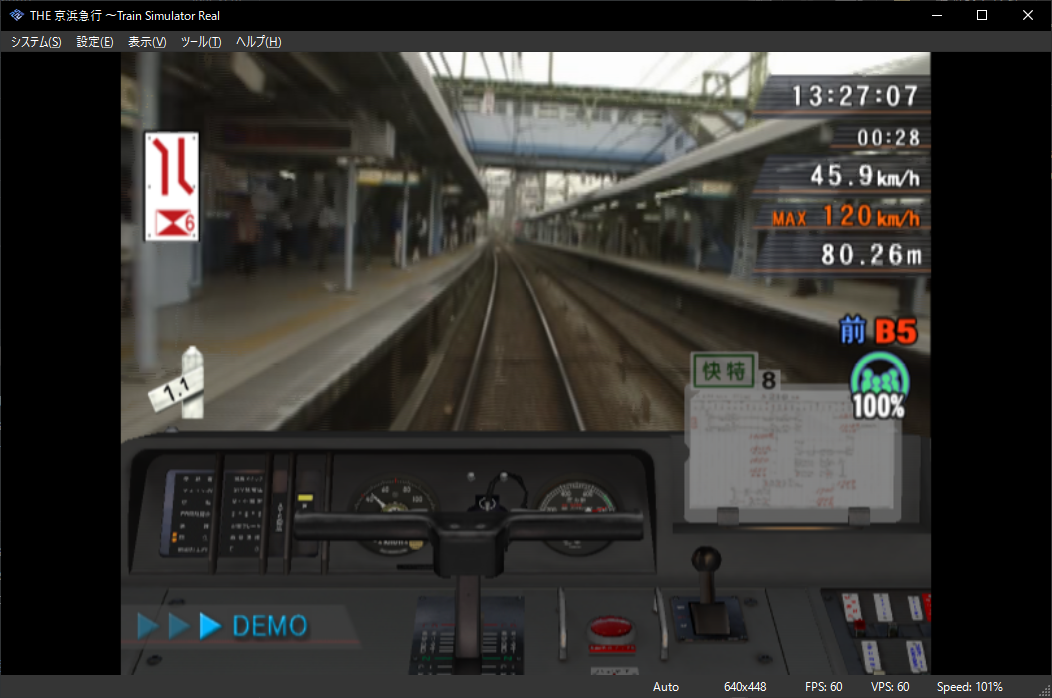The height and width of the screenshot is (698, 1052).
Task: Click the right pressure gauge
Action: click(x=577, y=515)
